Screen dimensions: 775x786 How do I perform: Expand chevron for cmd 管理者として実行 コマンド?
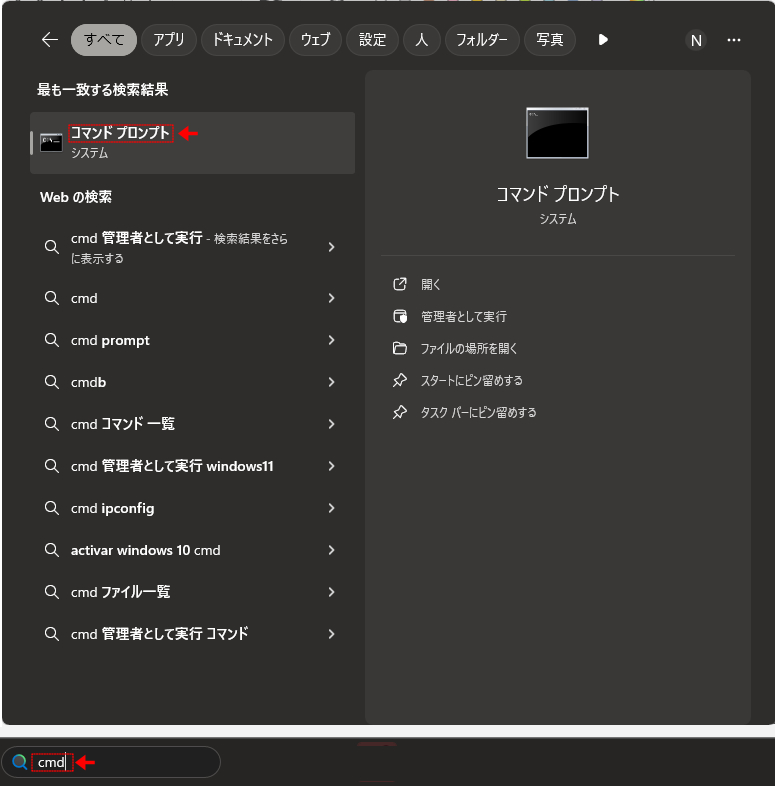(331, 634)
